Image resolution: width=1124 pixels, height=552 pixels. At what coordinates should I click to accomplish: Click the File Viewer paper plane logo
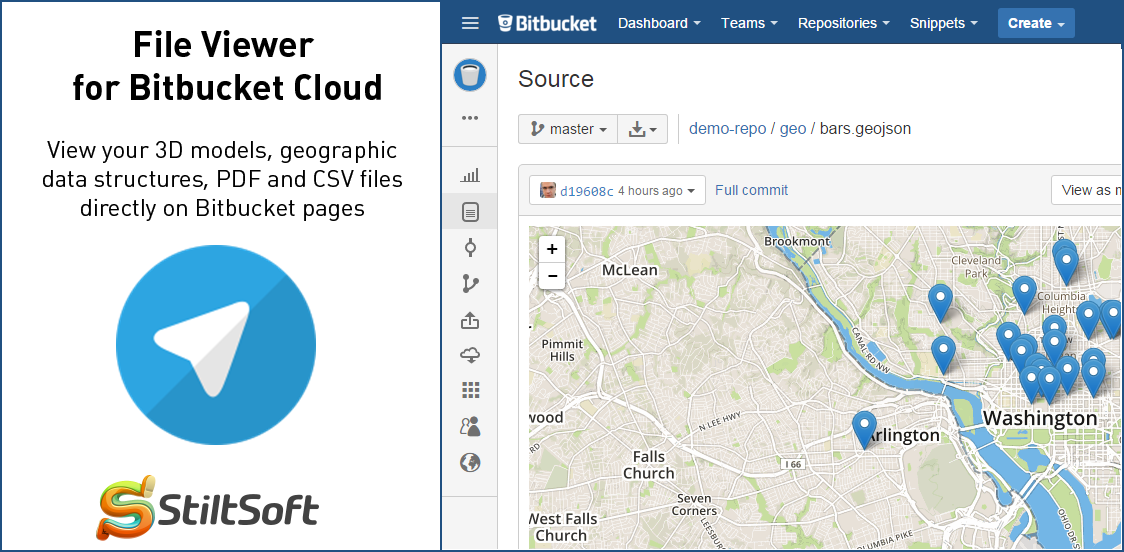pyautogui.click(x=216, y=344)
